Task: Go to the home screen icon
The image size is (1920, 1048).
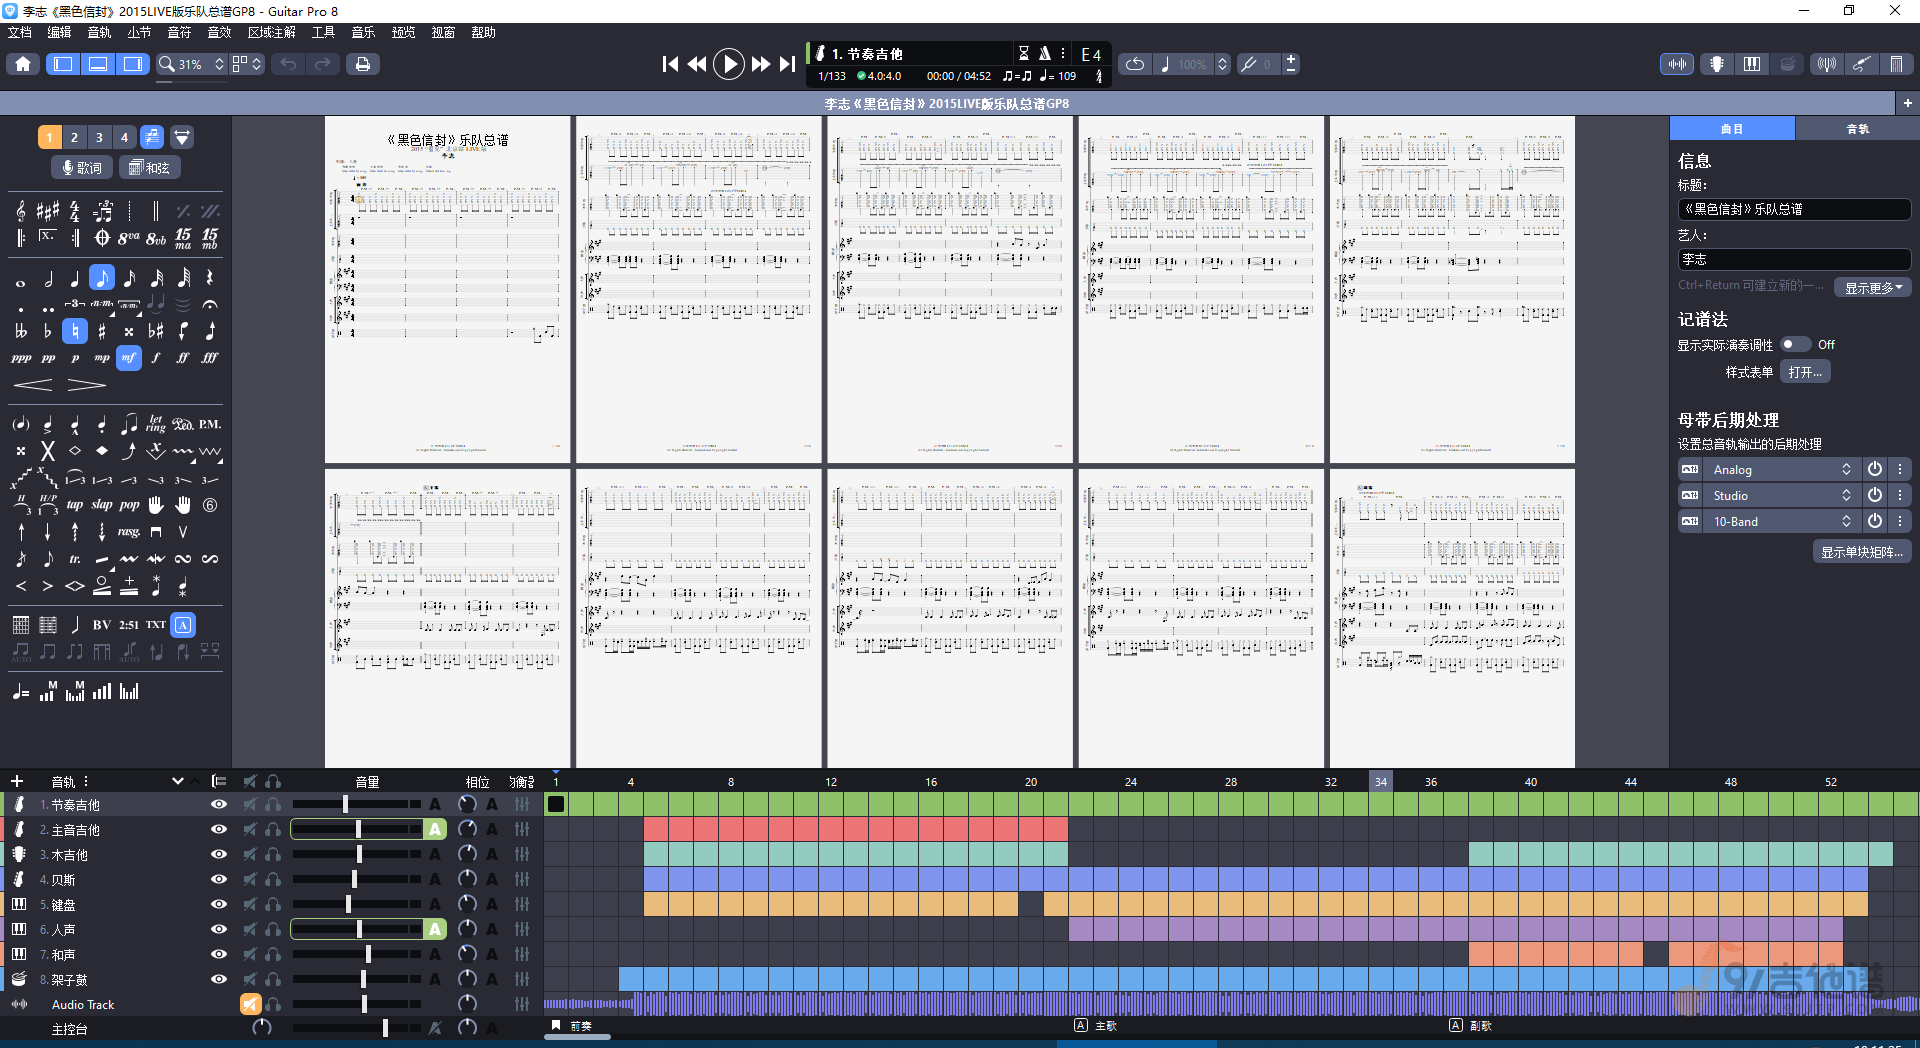Action: coord(23,64)
